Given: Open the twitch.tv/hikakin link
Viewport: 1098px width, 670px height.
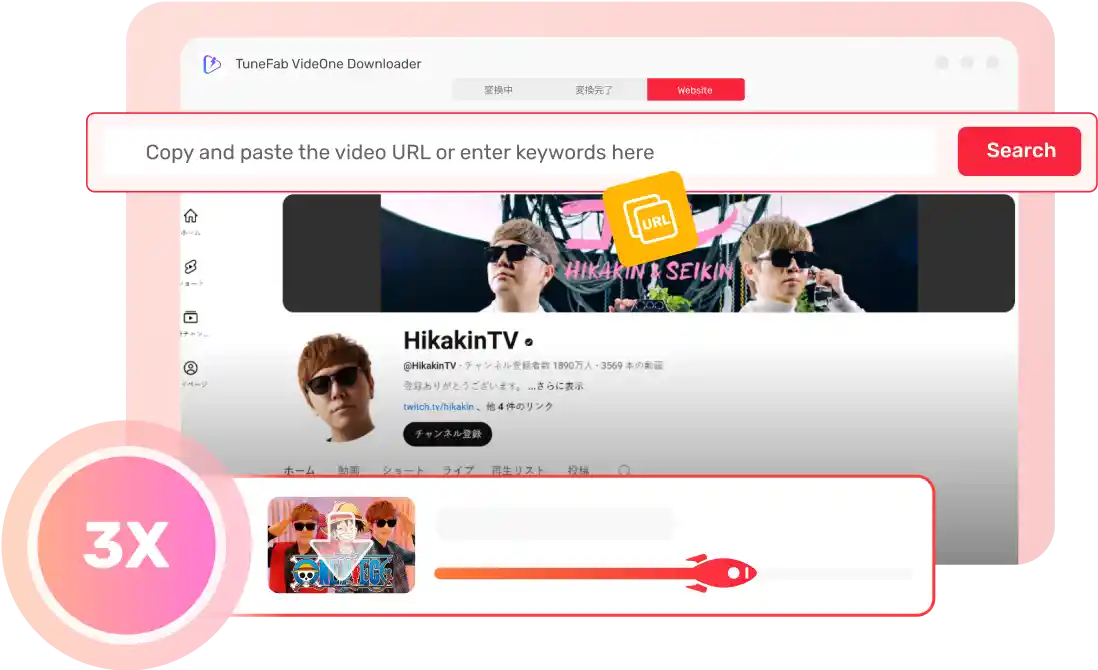Looking at the screenshot, I should pos(438,407).
